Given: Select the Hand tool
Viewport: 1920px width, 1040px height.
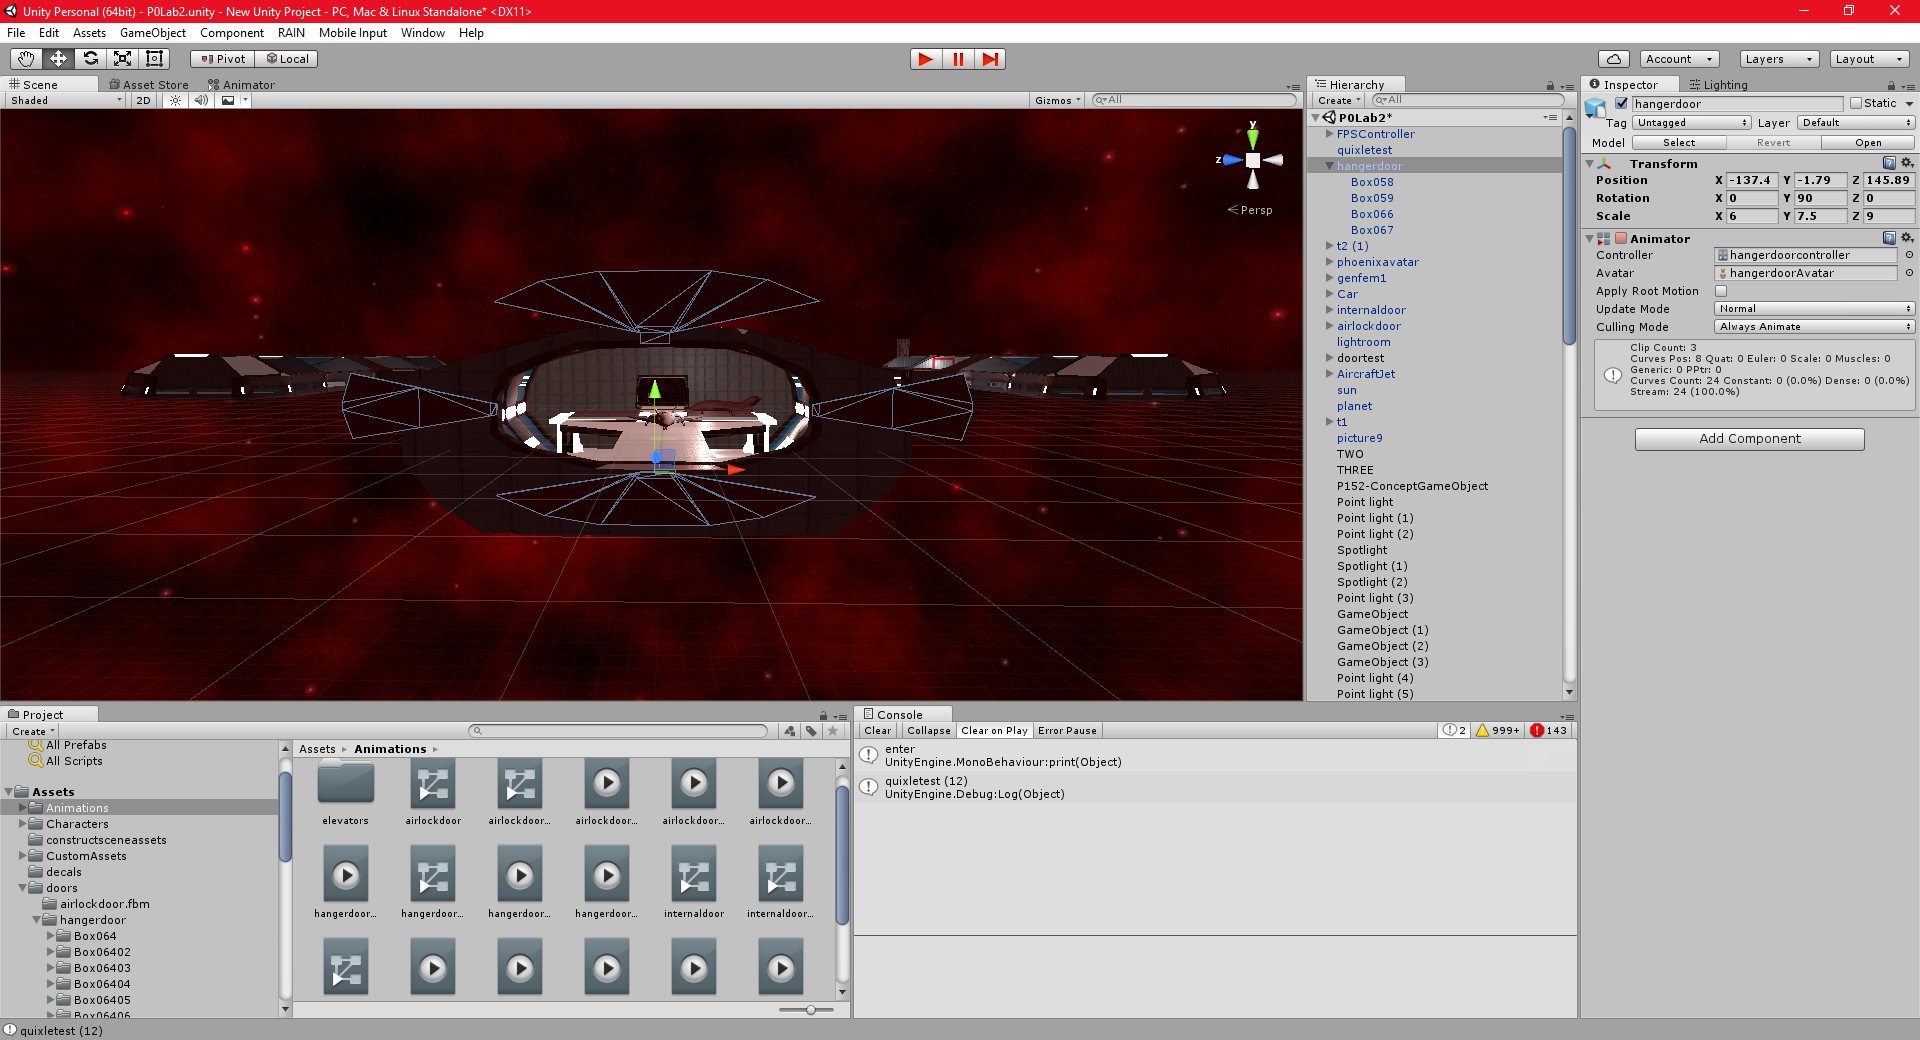Looking at the screenshot, I should (x=26, y=59).
